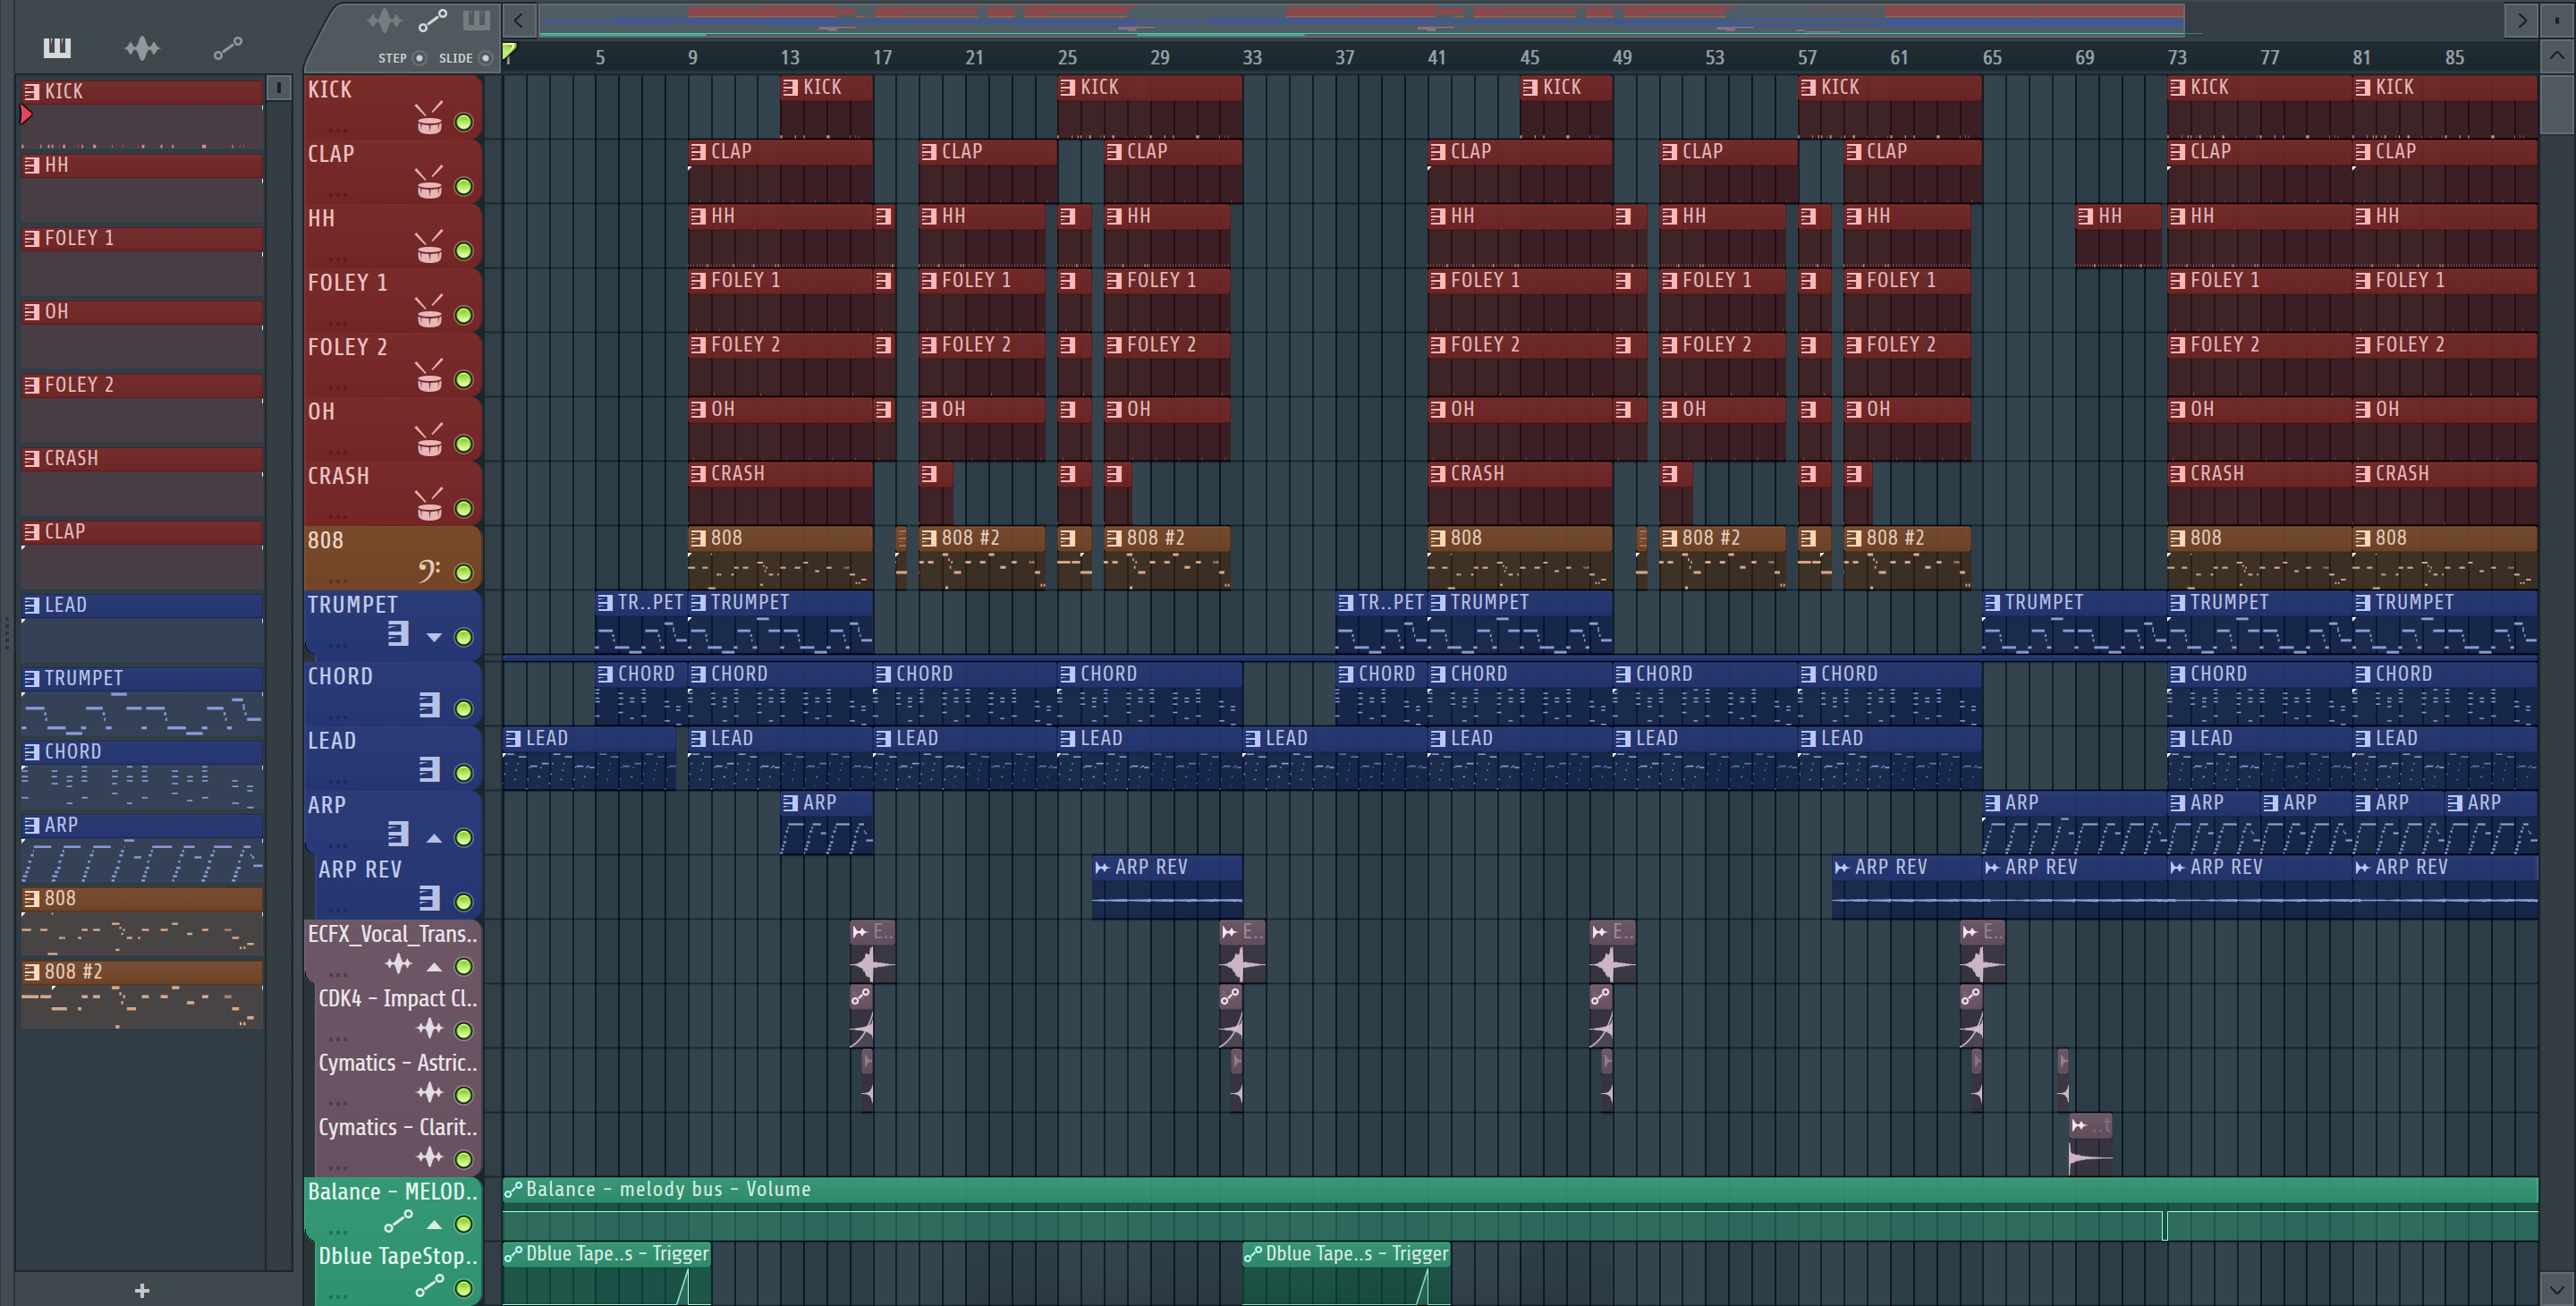Mute the LEAD track with its green LED
Viewport: 2576px width, 1306px height.
(x=464, y=773)
